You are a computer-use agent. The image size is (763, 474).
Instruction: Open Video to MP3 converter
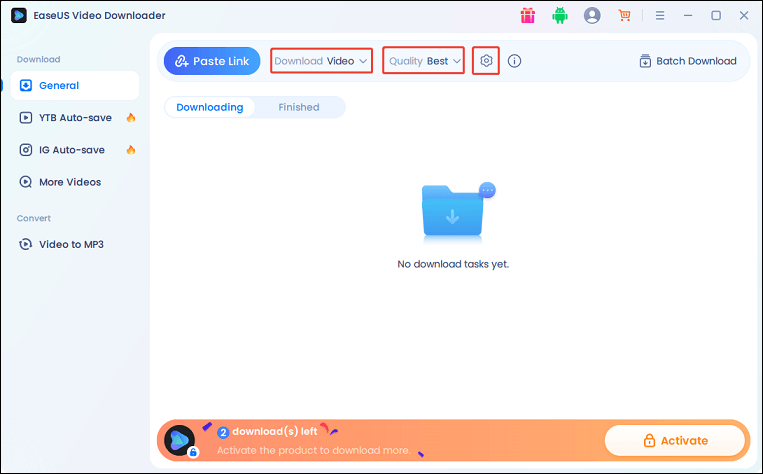click(75, 244)
